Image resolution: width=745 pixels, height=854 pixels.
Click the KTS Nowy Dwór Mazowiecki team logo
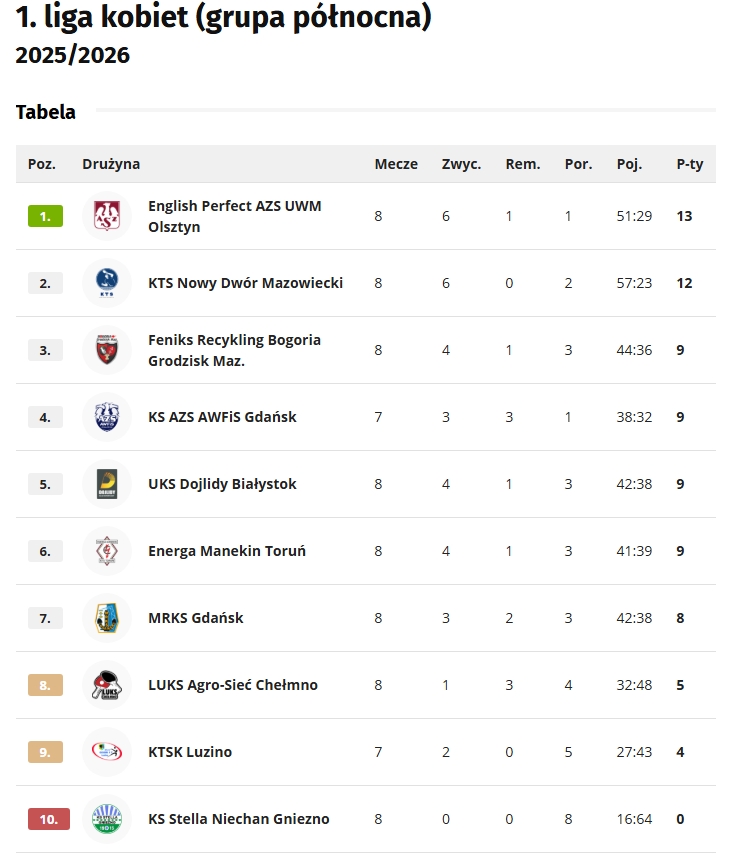click(107, 283)
